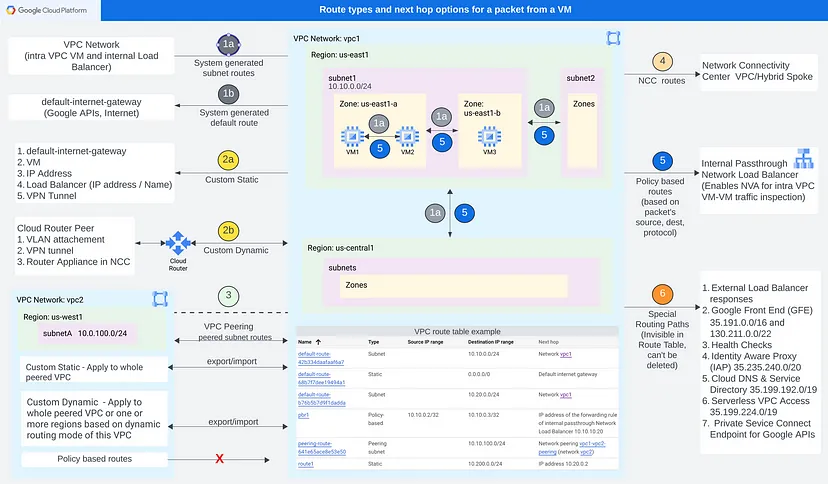Screen dimensions: 828x484
Task: Click the purple 1a system subnet routes badge
Action: (228, 44)
